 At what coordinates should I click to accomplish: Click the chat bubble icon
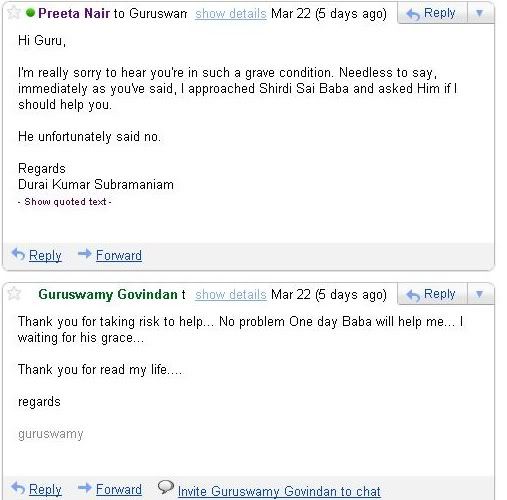[x=165, y=487]
